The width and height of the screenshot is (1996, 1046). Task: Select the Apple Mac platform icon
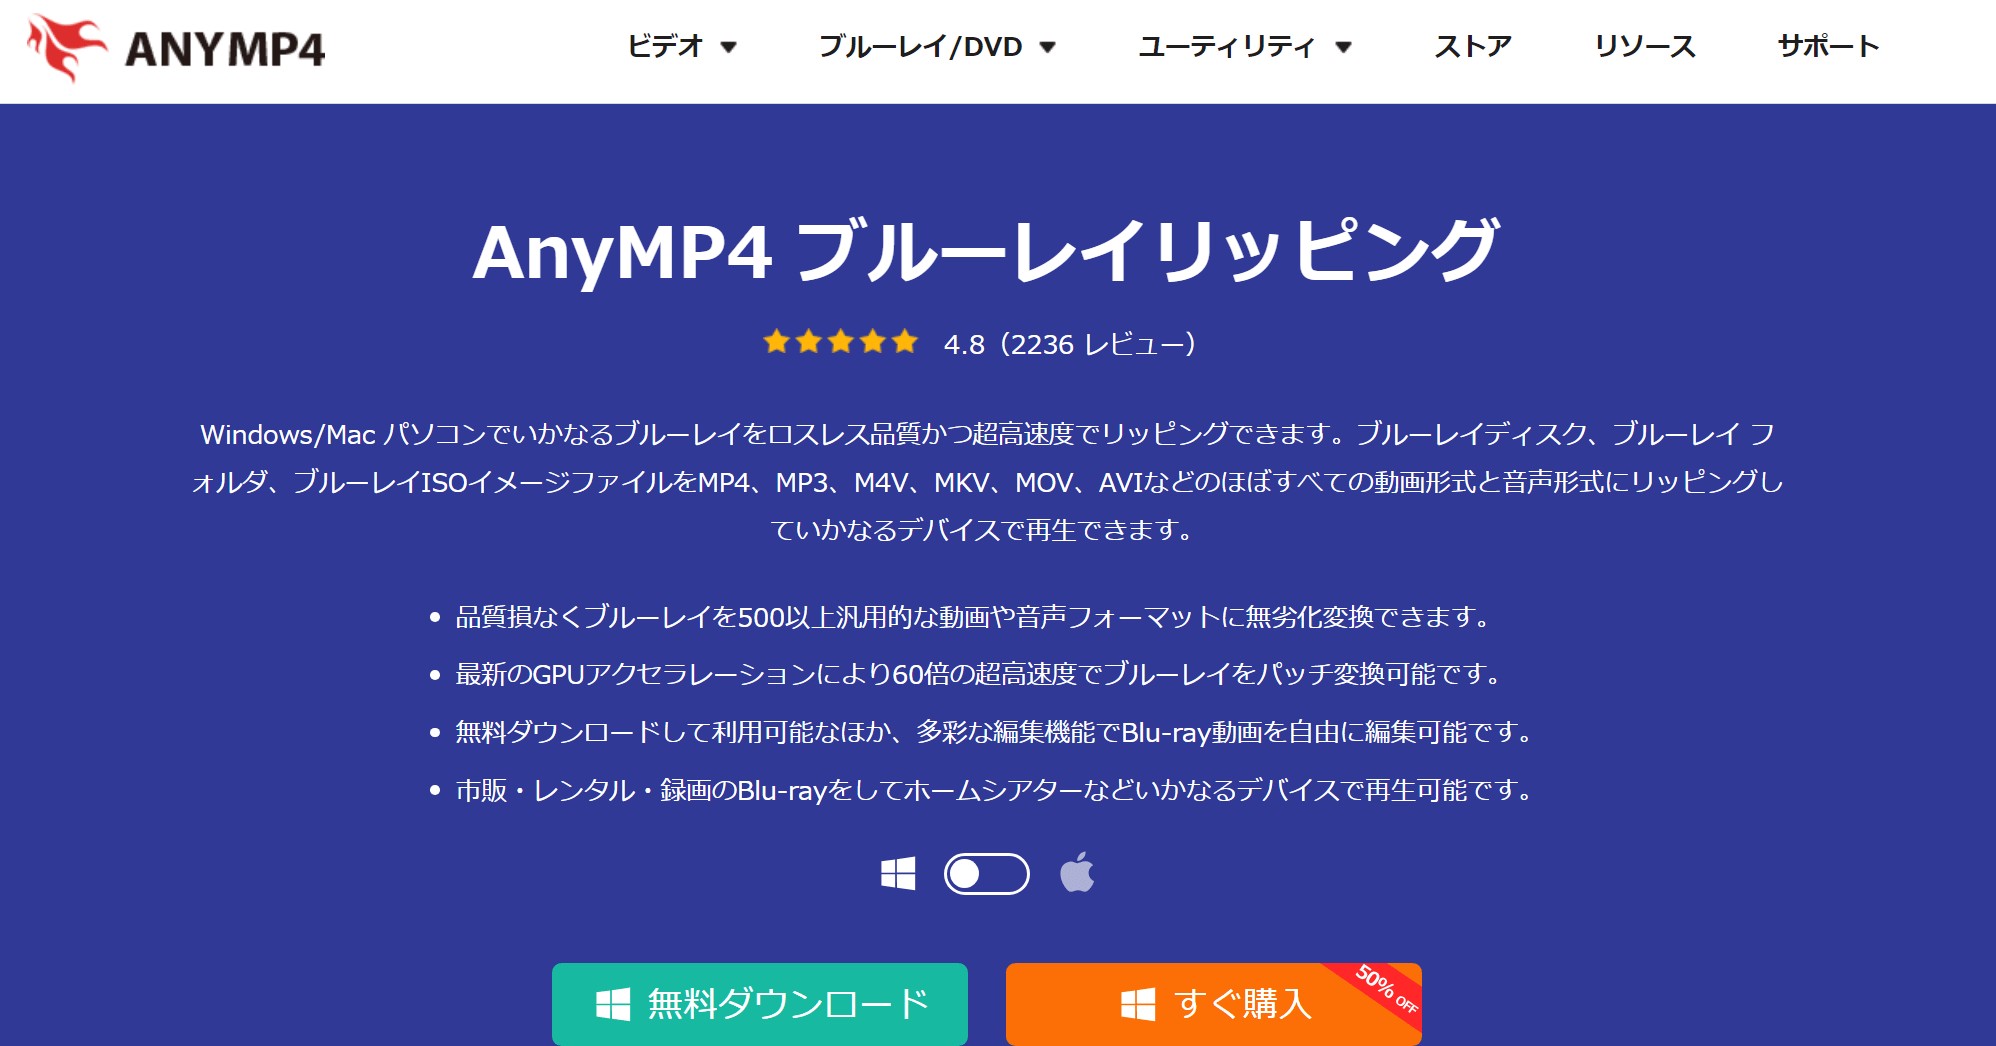(x=1077, y=872)
